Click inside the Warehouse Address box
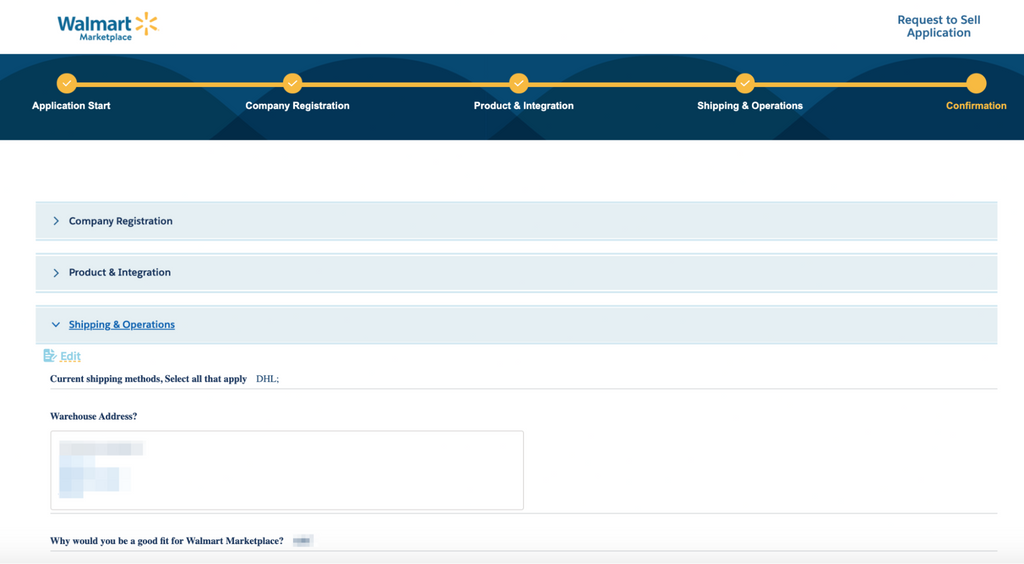Screen dimensions: 1024x564 pos(287,470)
